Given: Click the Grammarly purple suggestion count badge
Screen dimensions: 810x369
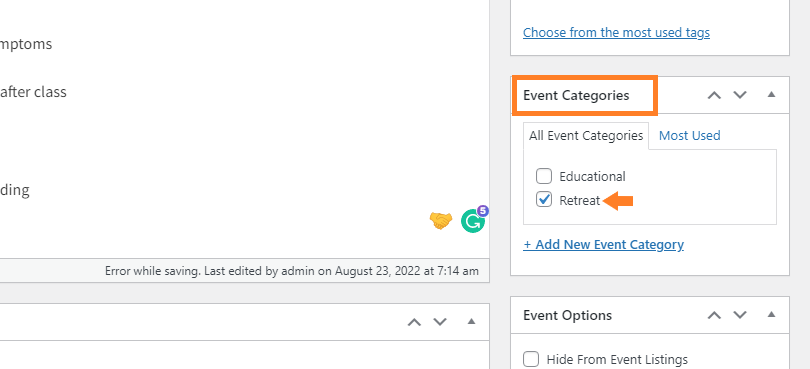Looking at the screenshot, I should click(482, 211).
